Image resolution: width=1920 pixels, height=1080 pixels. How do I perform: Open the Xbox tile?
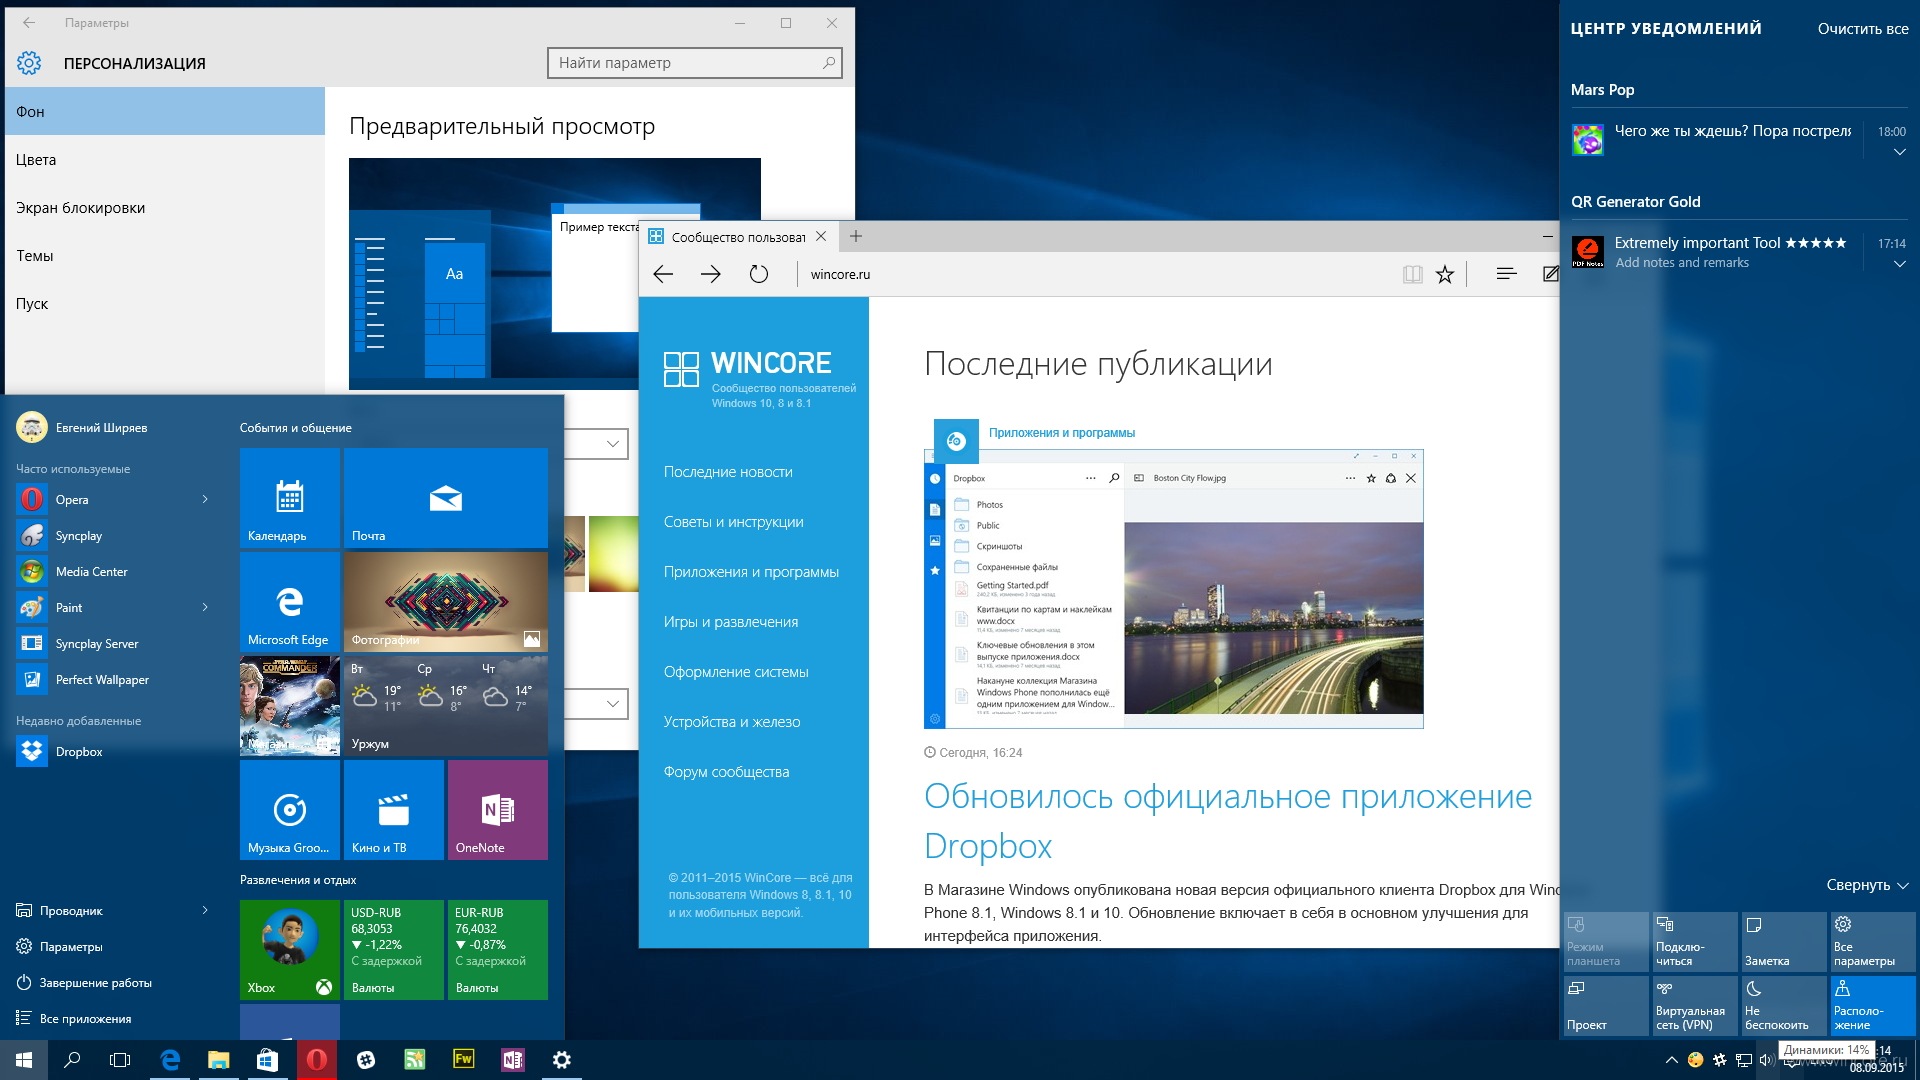290,950
